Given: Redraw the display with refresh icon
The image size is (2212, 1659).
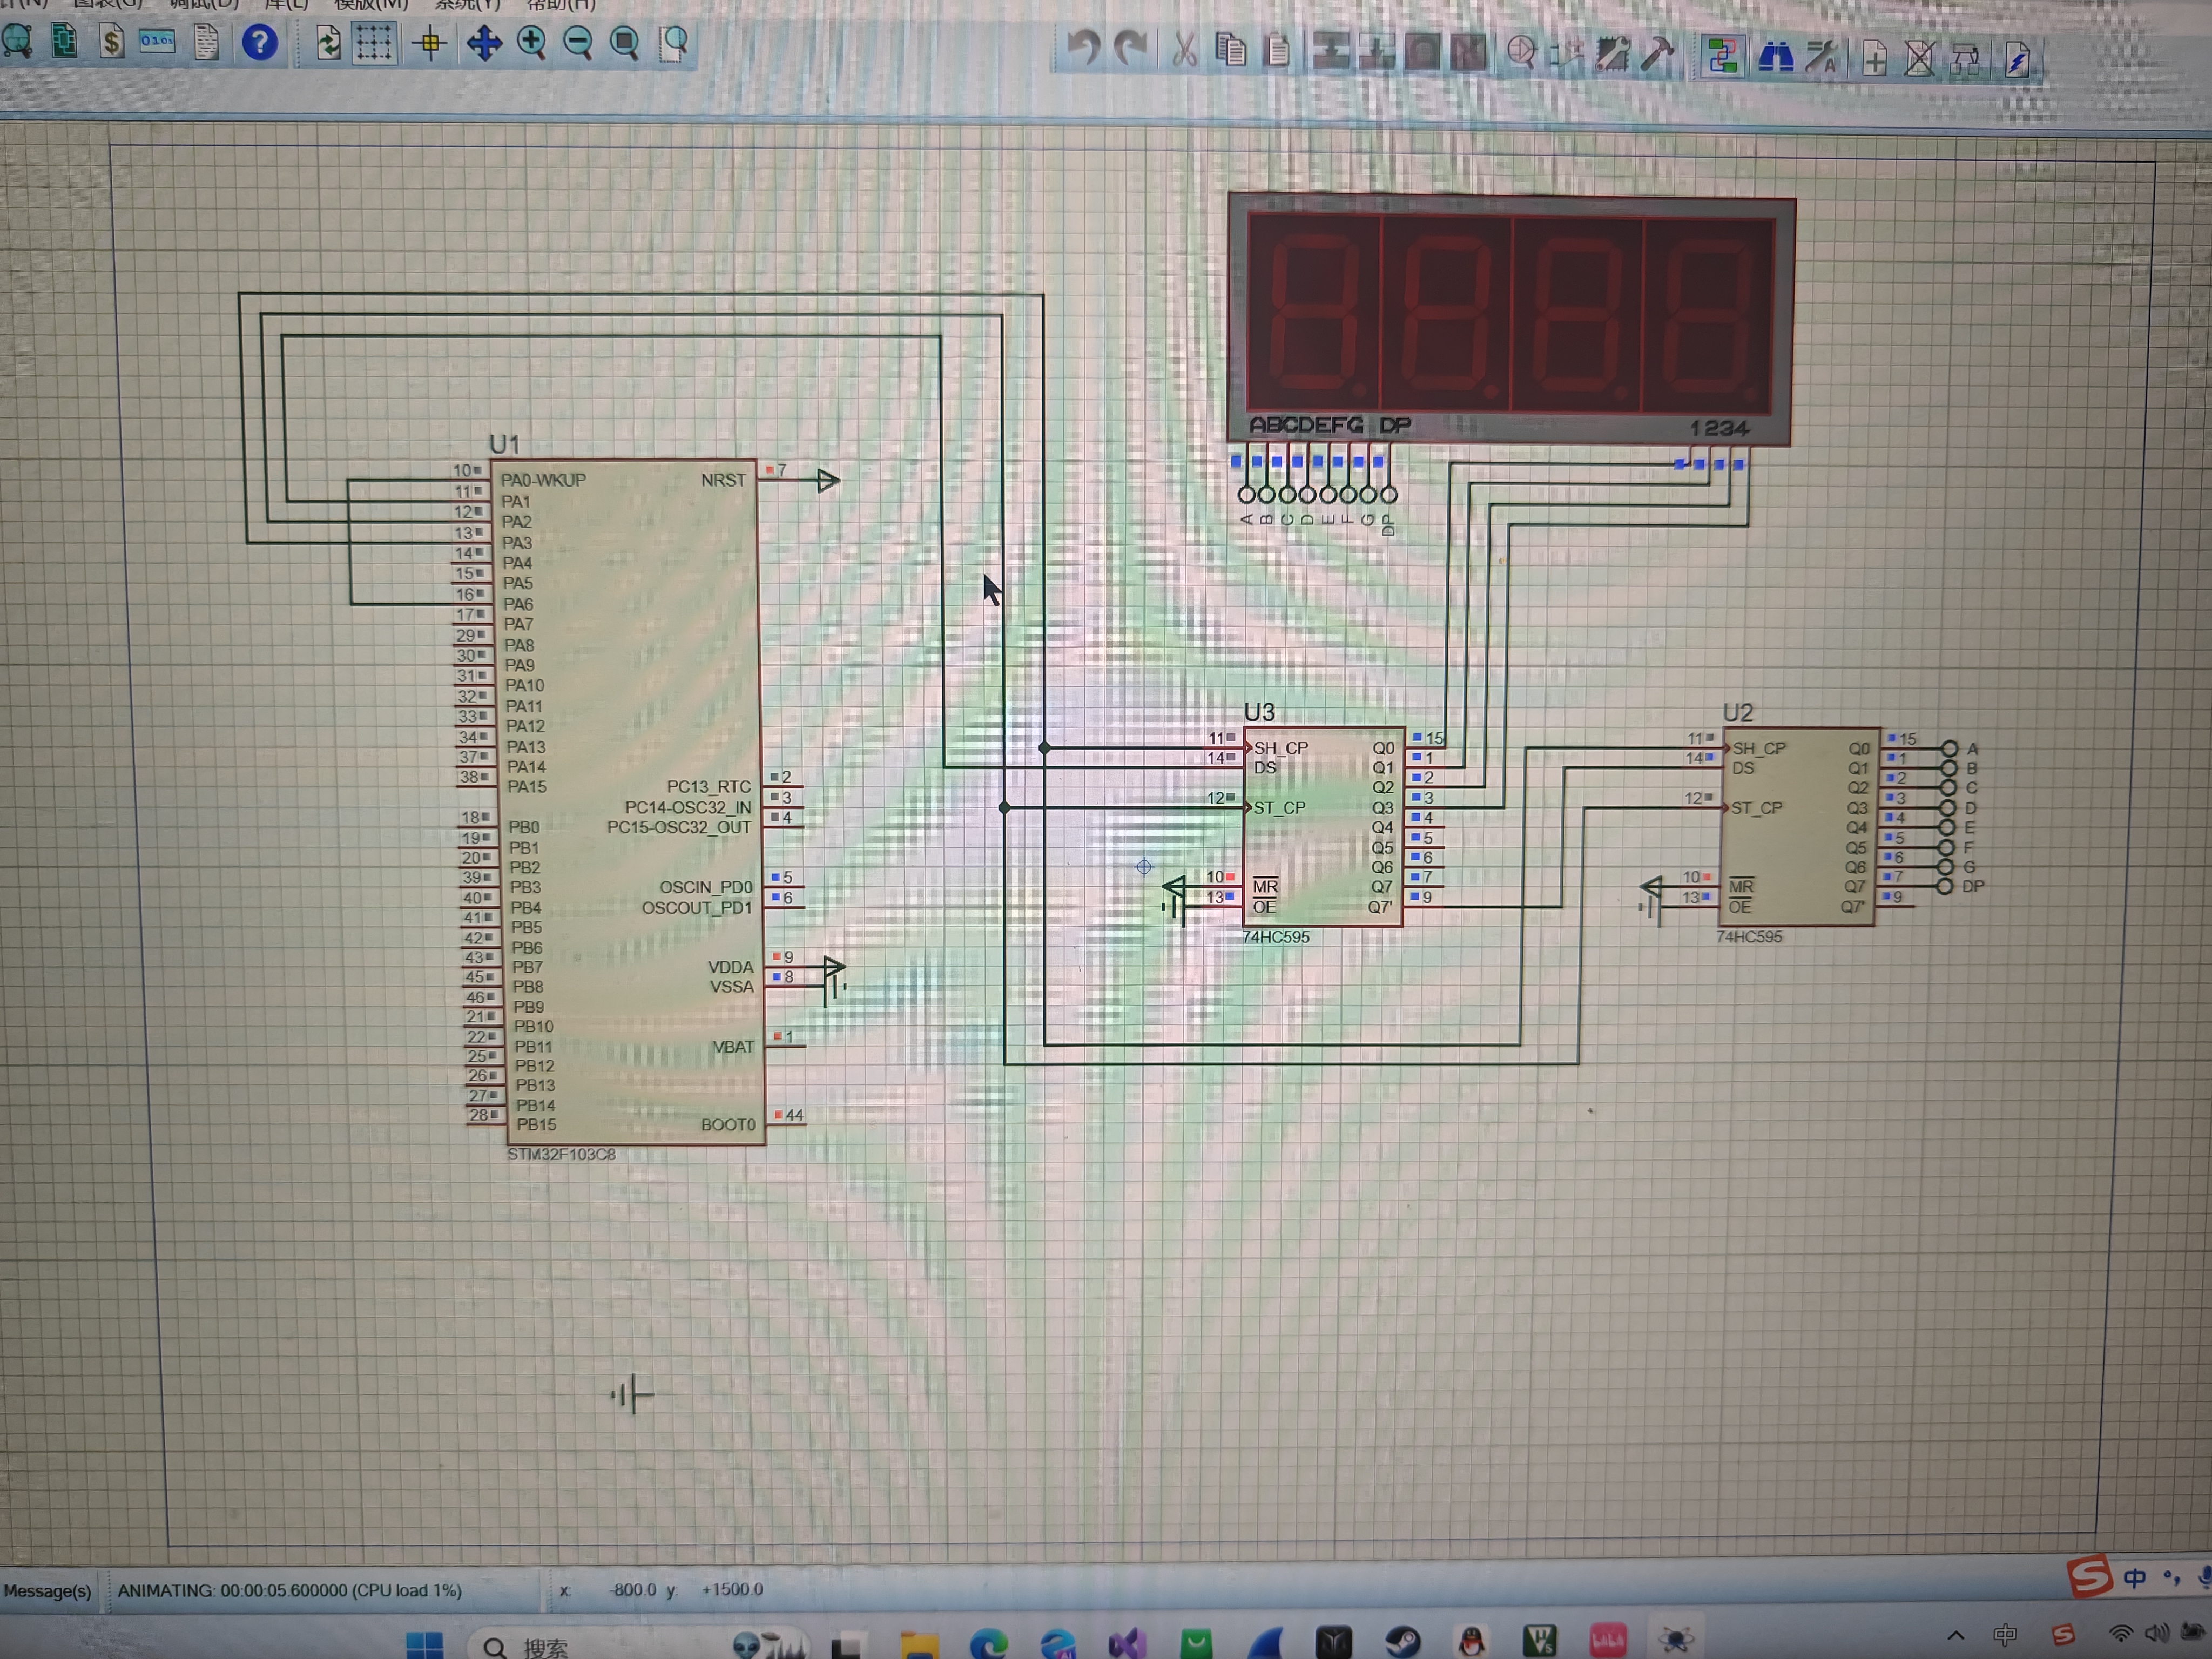Looking at the screenshot, I should (x=328, y=43).
